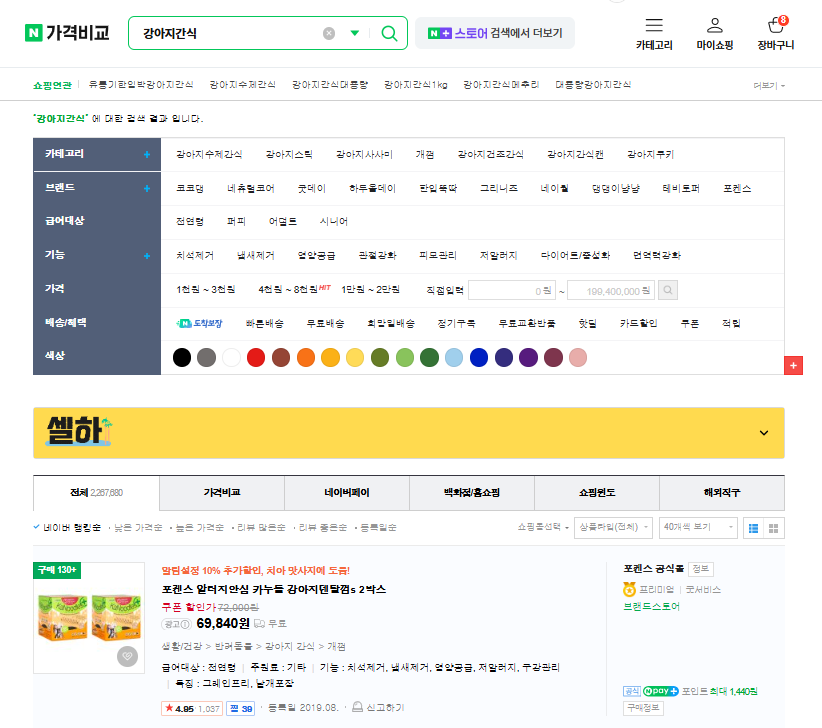Image resolution: width=822 pixels, height=728 pixels.
Task: Sort by 리뷰 많은순
Action: coord(261,527)
